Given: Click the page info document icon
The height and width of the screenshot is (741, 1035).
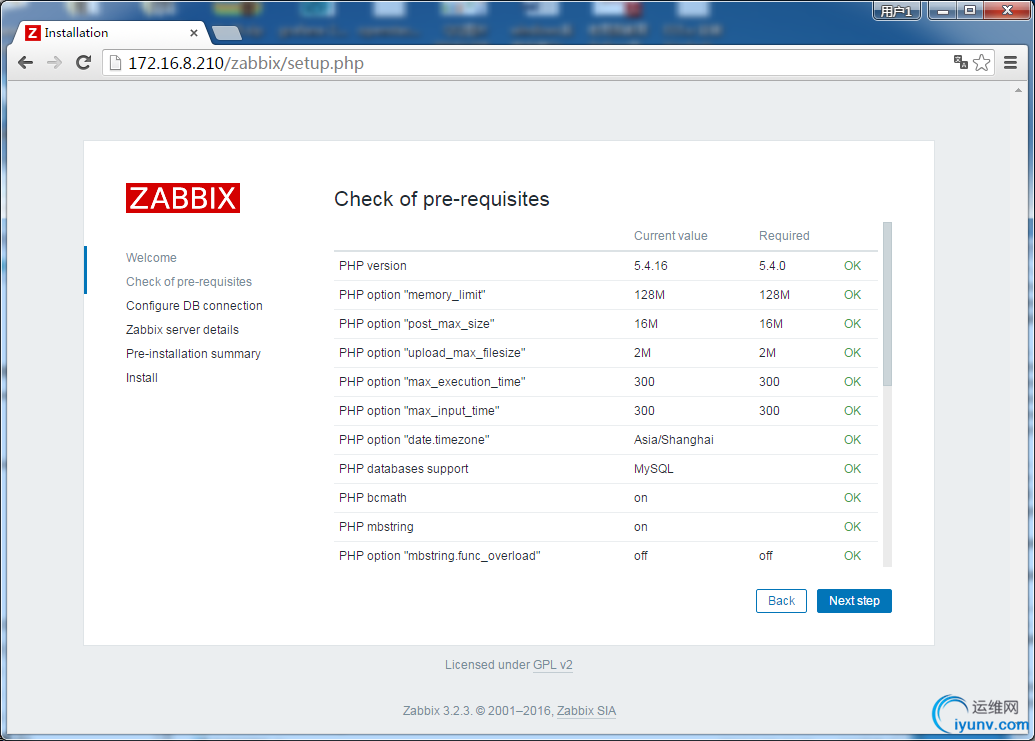Looking at the screenshot, I should (116, 63).
